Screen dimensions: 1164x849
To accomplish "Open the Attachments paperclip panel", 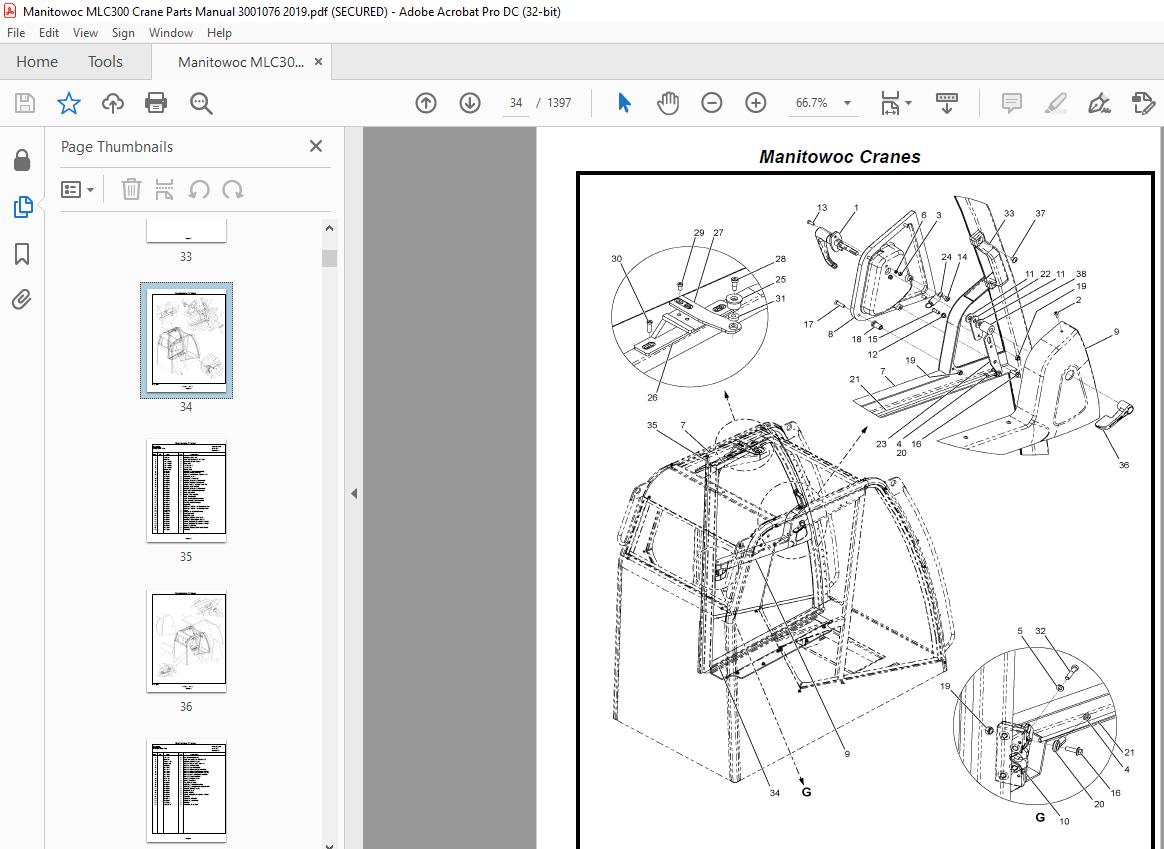I will click(22, 300).
